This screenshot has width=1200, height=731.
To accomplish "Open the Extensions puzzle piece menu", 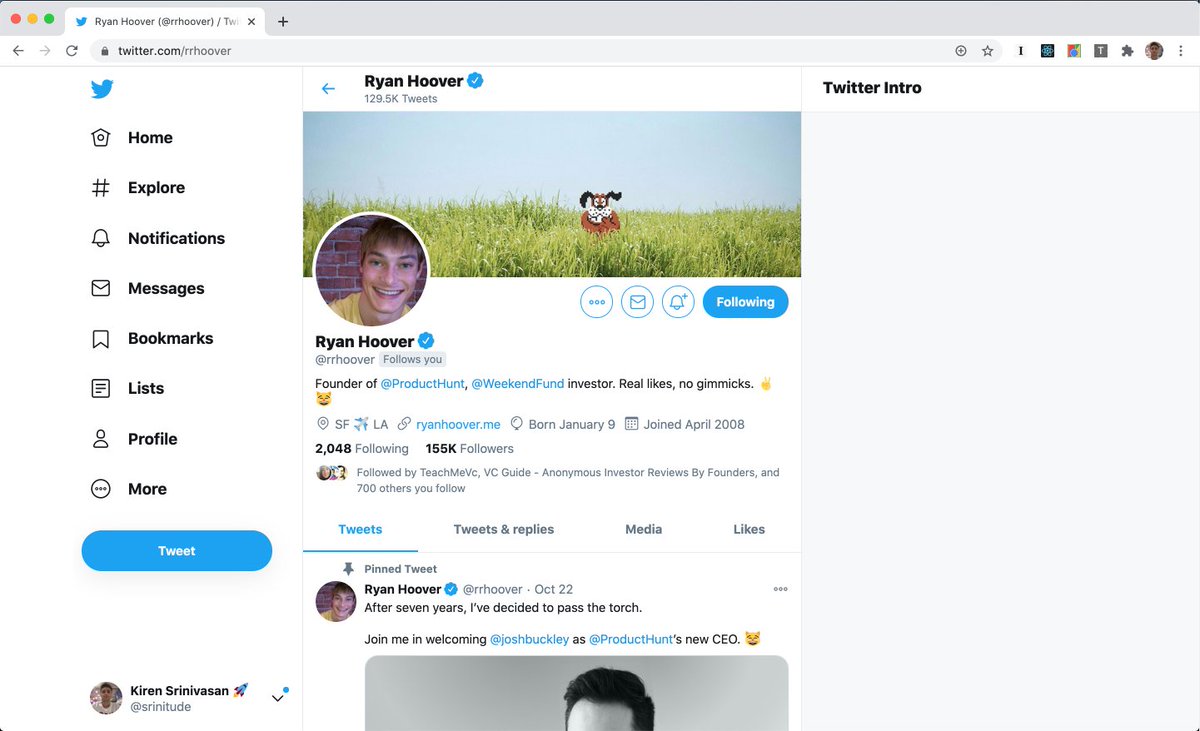I will (1127, 51).
